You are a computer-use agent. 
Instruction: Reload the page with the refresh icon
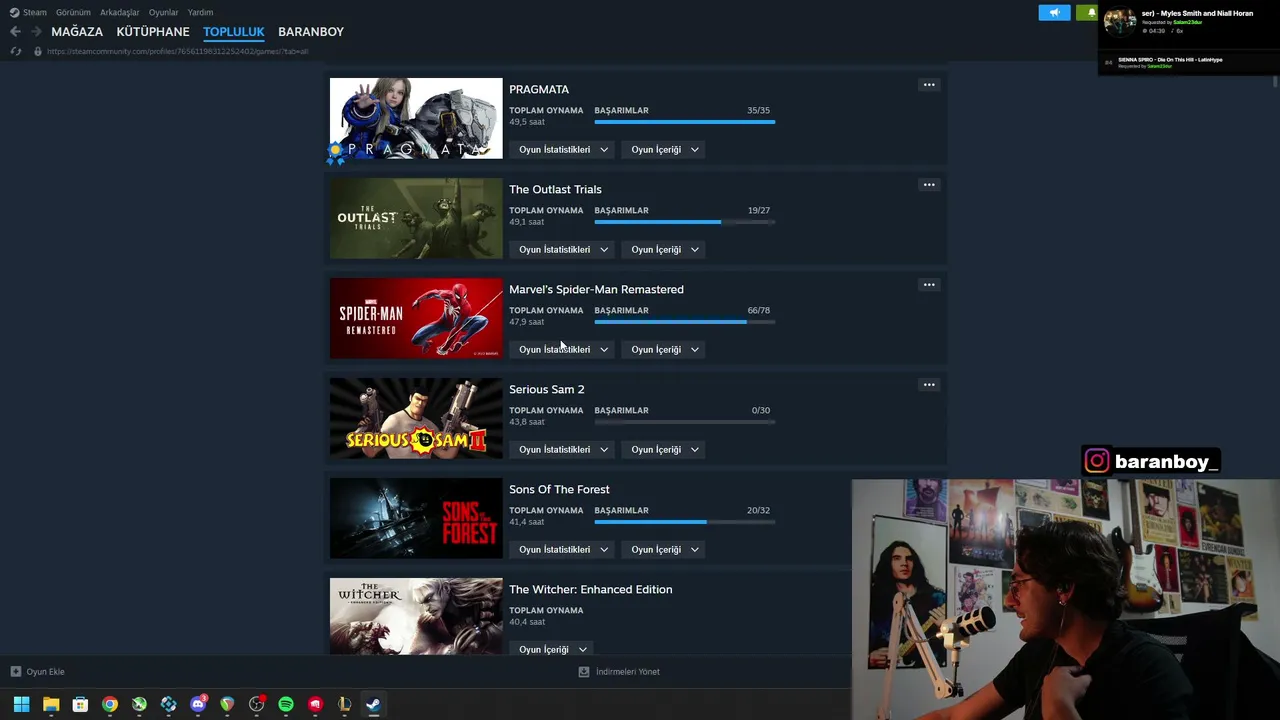tap(15, 51)
